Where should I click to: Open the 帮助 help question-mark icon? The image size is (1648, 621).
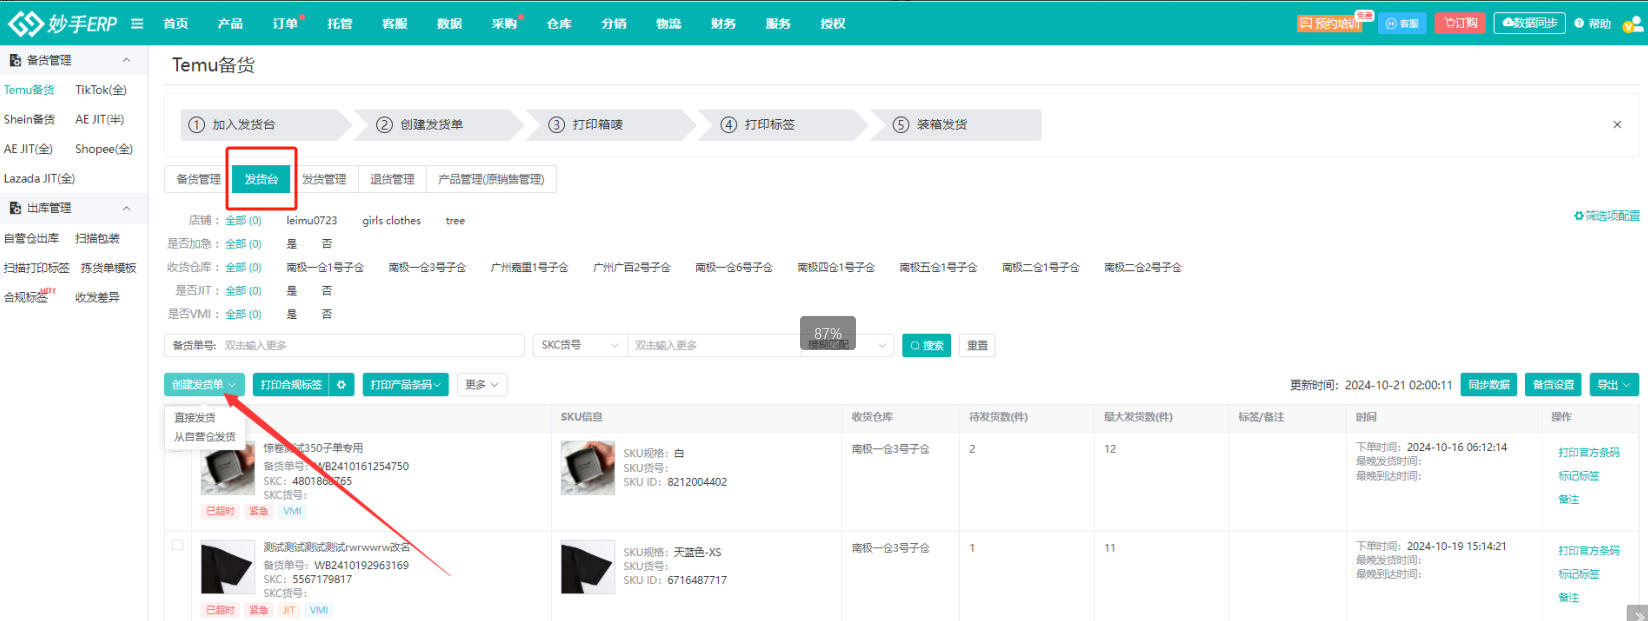1592,24
